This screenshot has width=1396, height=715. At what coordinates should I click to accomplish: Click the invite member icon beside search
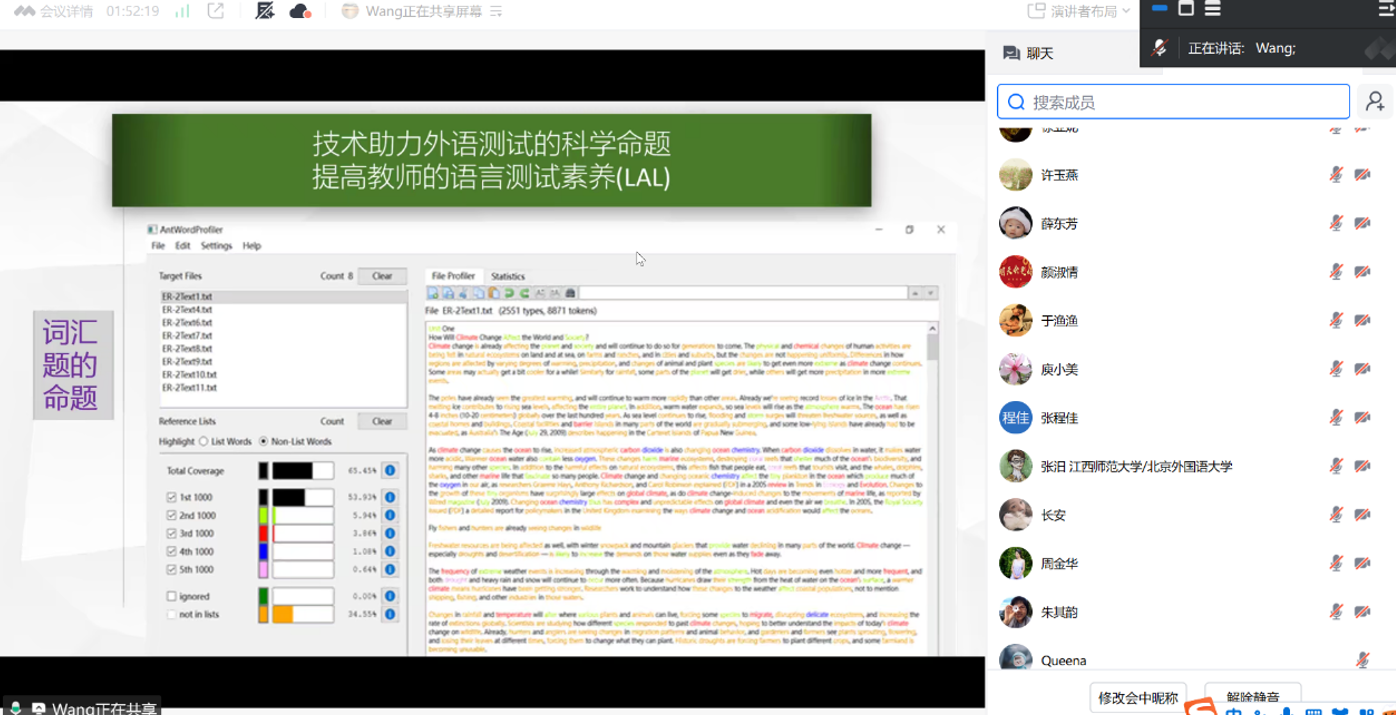coord(1375,102)
